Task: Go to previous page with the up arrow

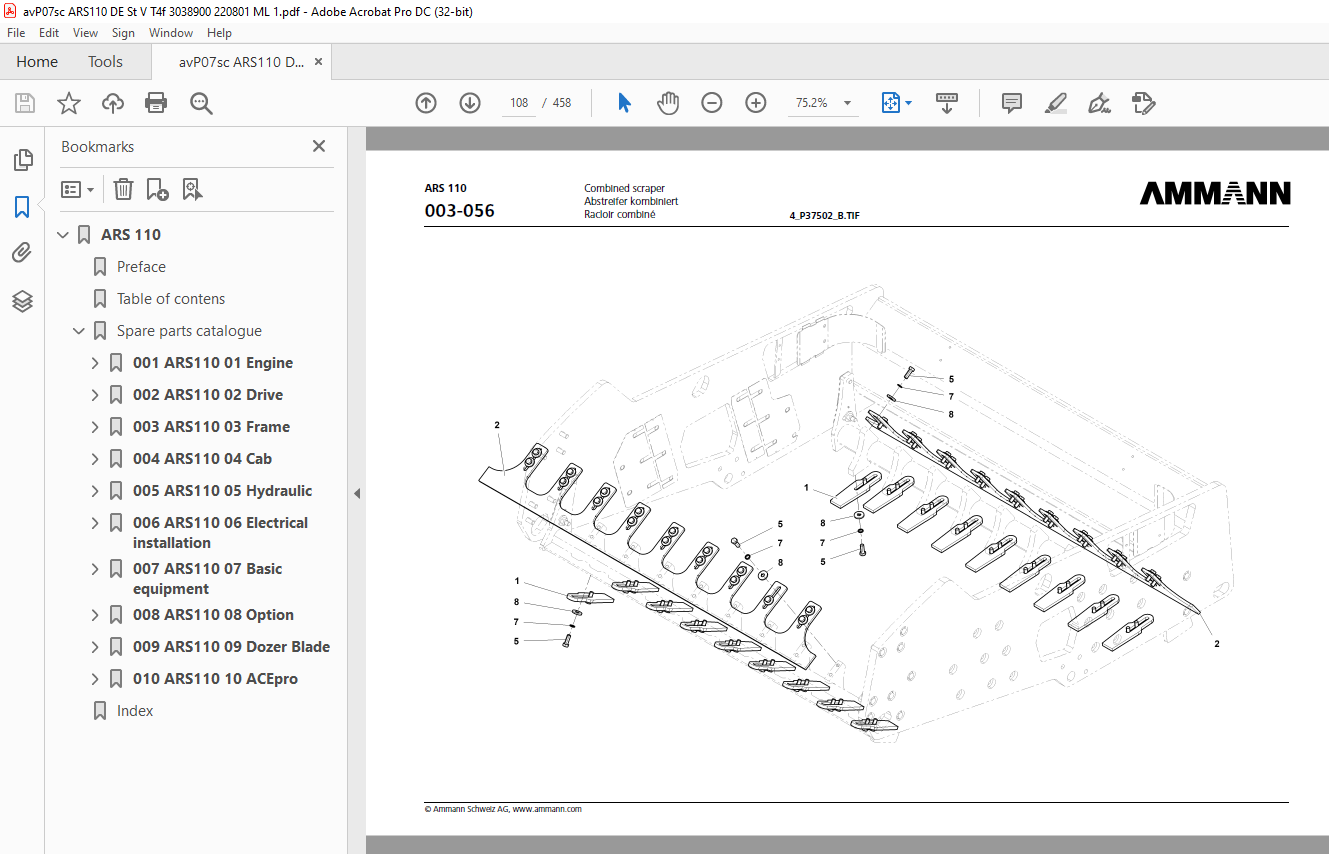Action: point(426,103)
